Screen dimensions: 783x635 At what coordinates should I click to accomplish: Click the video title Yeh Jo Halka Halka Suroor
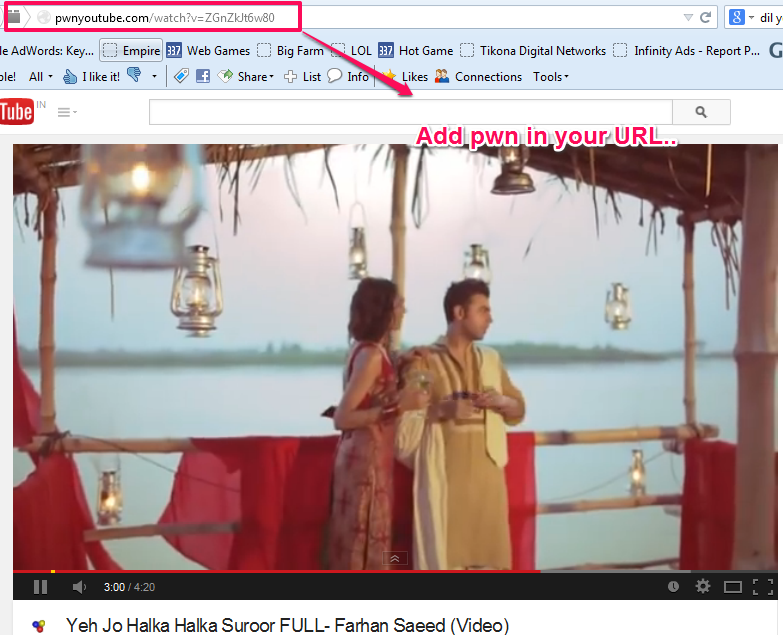click(287, 626)
